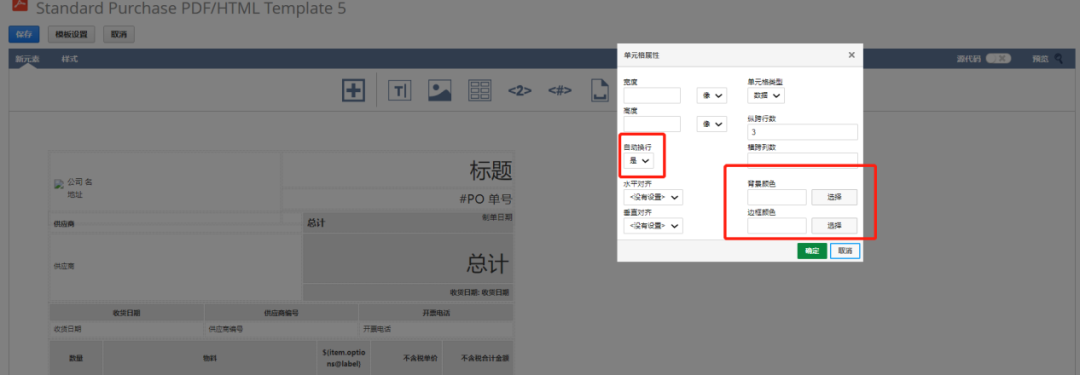Click the dialog's 取消 cancel button
Screen dimensions: 1080x375
pos(845,251)
